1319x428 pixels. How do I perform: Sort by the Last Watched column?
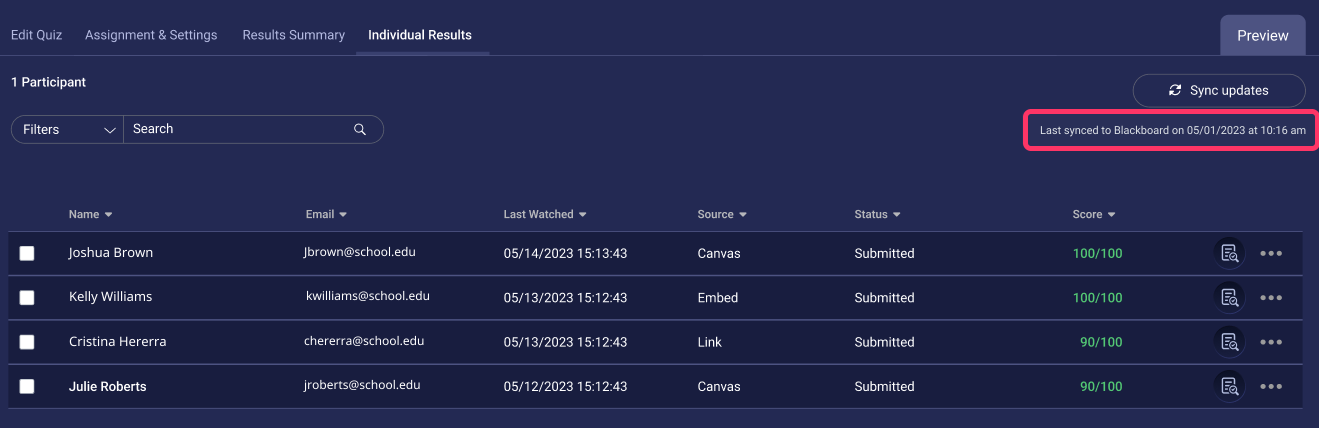pyautogui.click(x=544, y=214)
